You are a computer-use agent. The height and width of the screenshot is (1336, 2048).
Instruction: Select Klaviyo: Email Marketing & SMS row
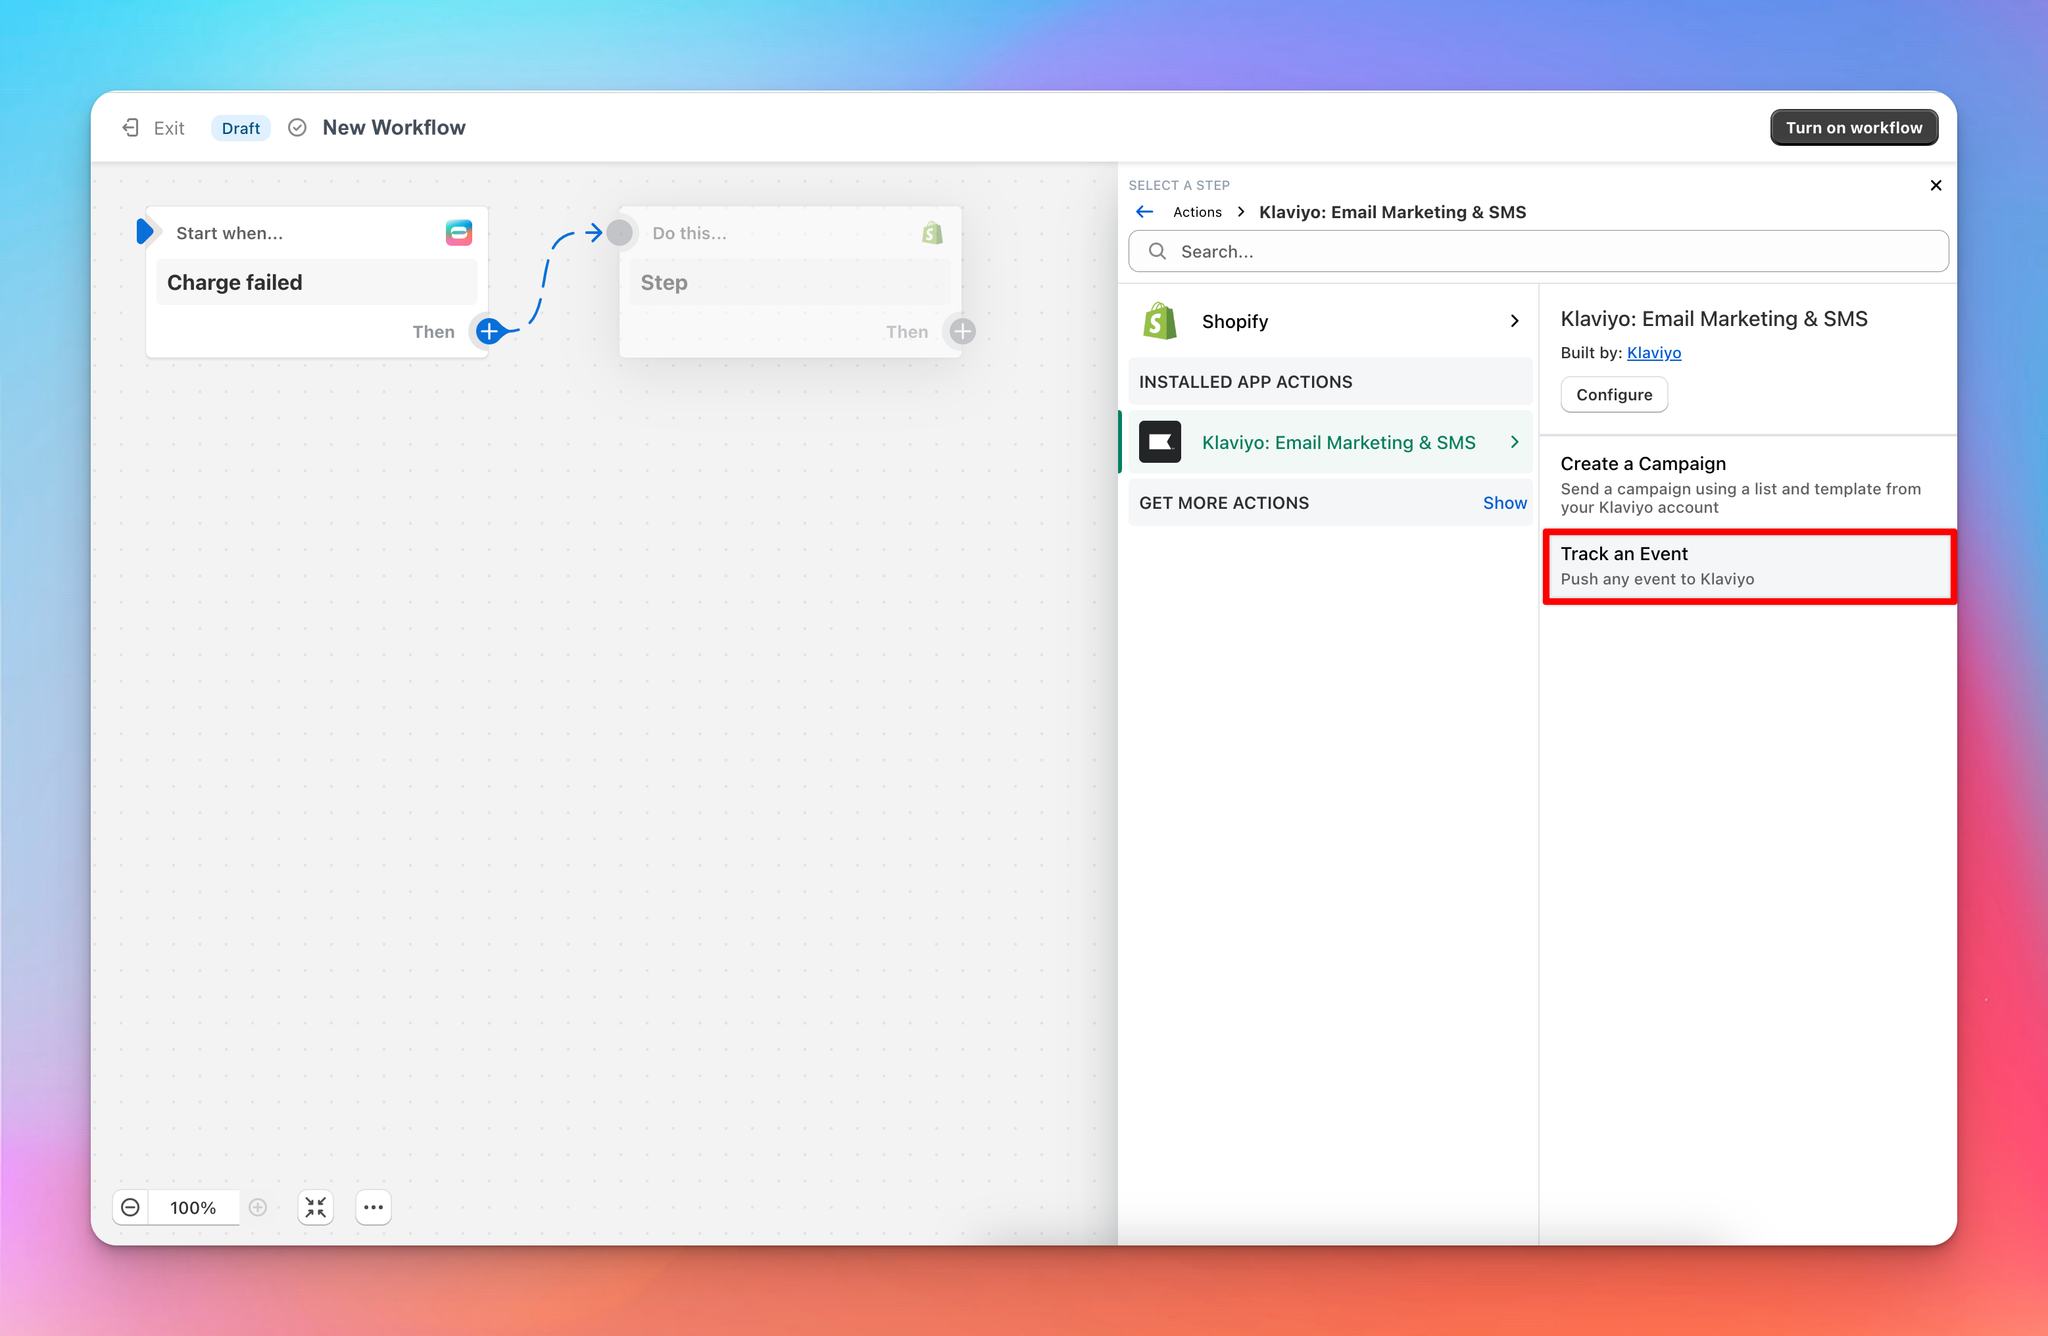pyautogui.click(x=1330, y=442)
